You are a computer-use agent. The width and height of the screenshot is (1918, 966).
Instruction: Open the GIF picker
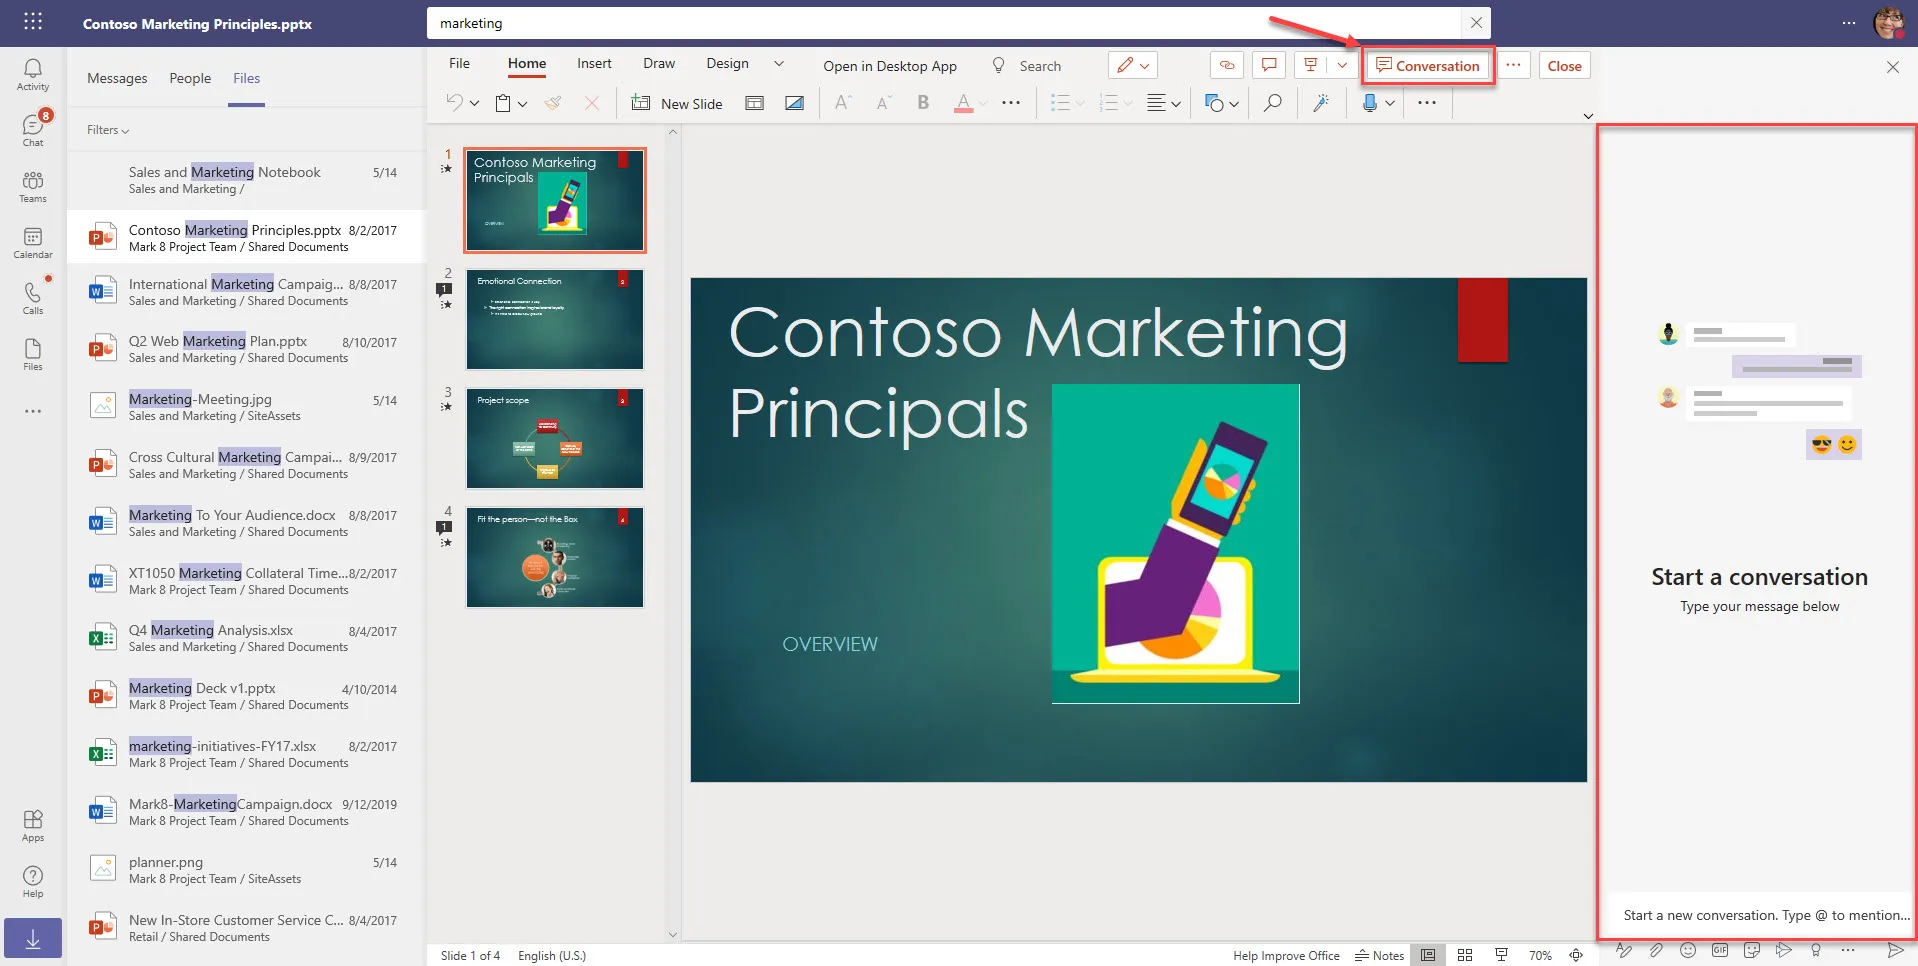(1720, 950)
